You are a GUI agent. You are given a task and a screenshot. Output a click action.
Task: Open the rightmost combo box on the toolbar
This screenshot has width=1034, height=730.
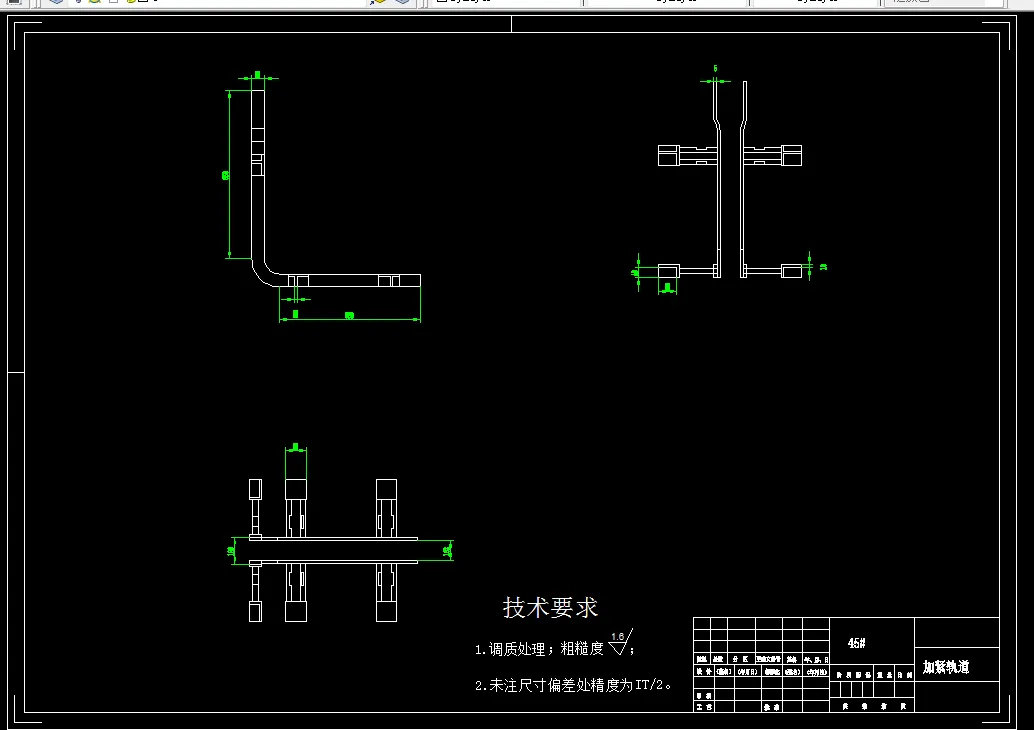coord(945,3)
